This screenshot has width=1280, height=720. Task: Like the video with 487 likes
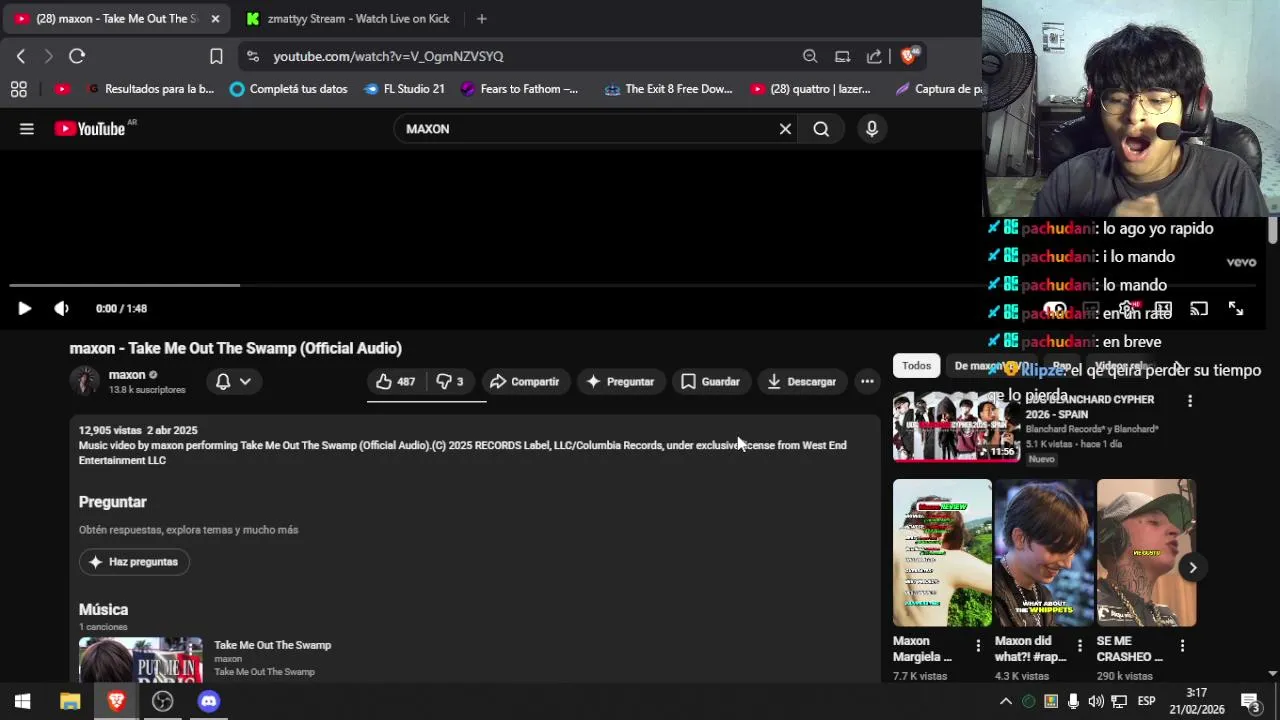pos(395,381)
